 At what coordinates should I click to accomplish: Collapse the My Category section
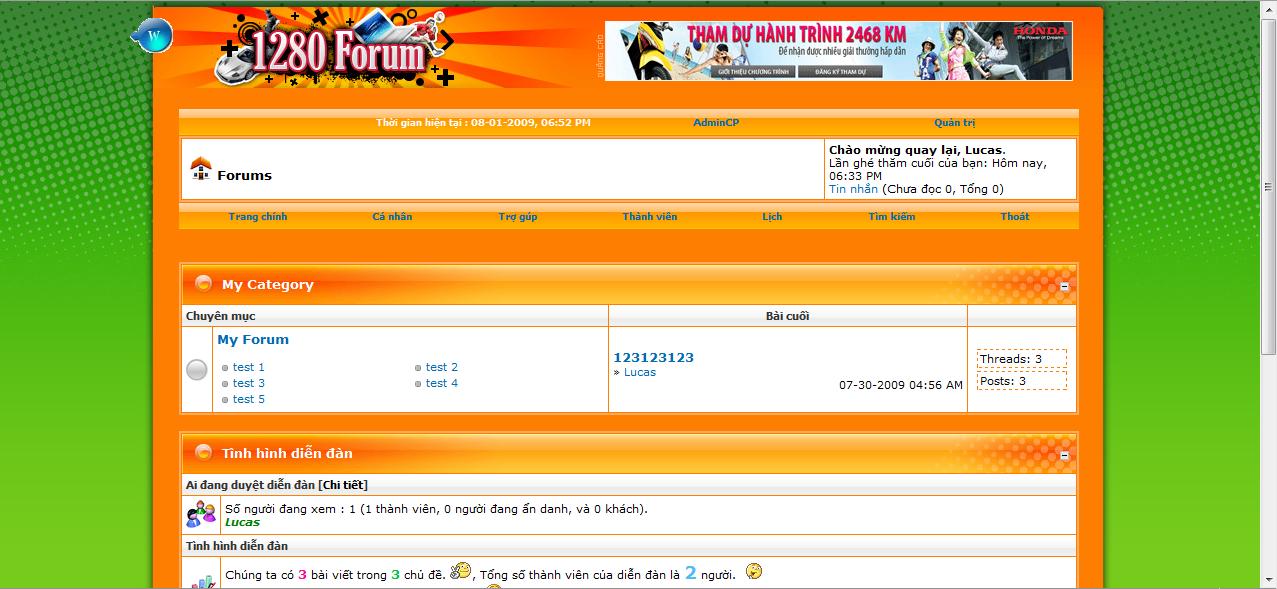click(x=1064, y=287)
